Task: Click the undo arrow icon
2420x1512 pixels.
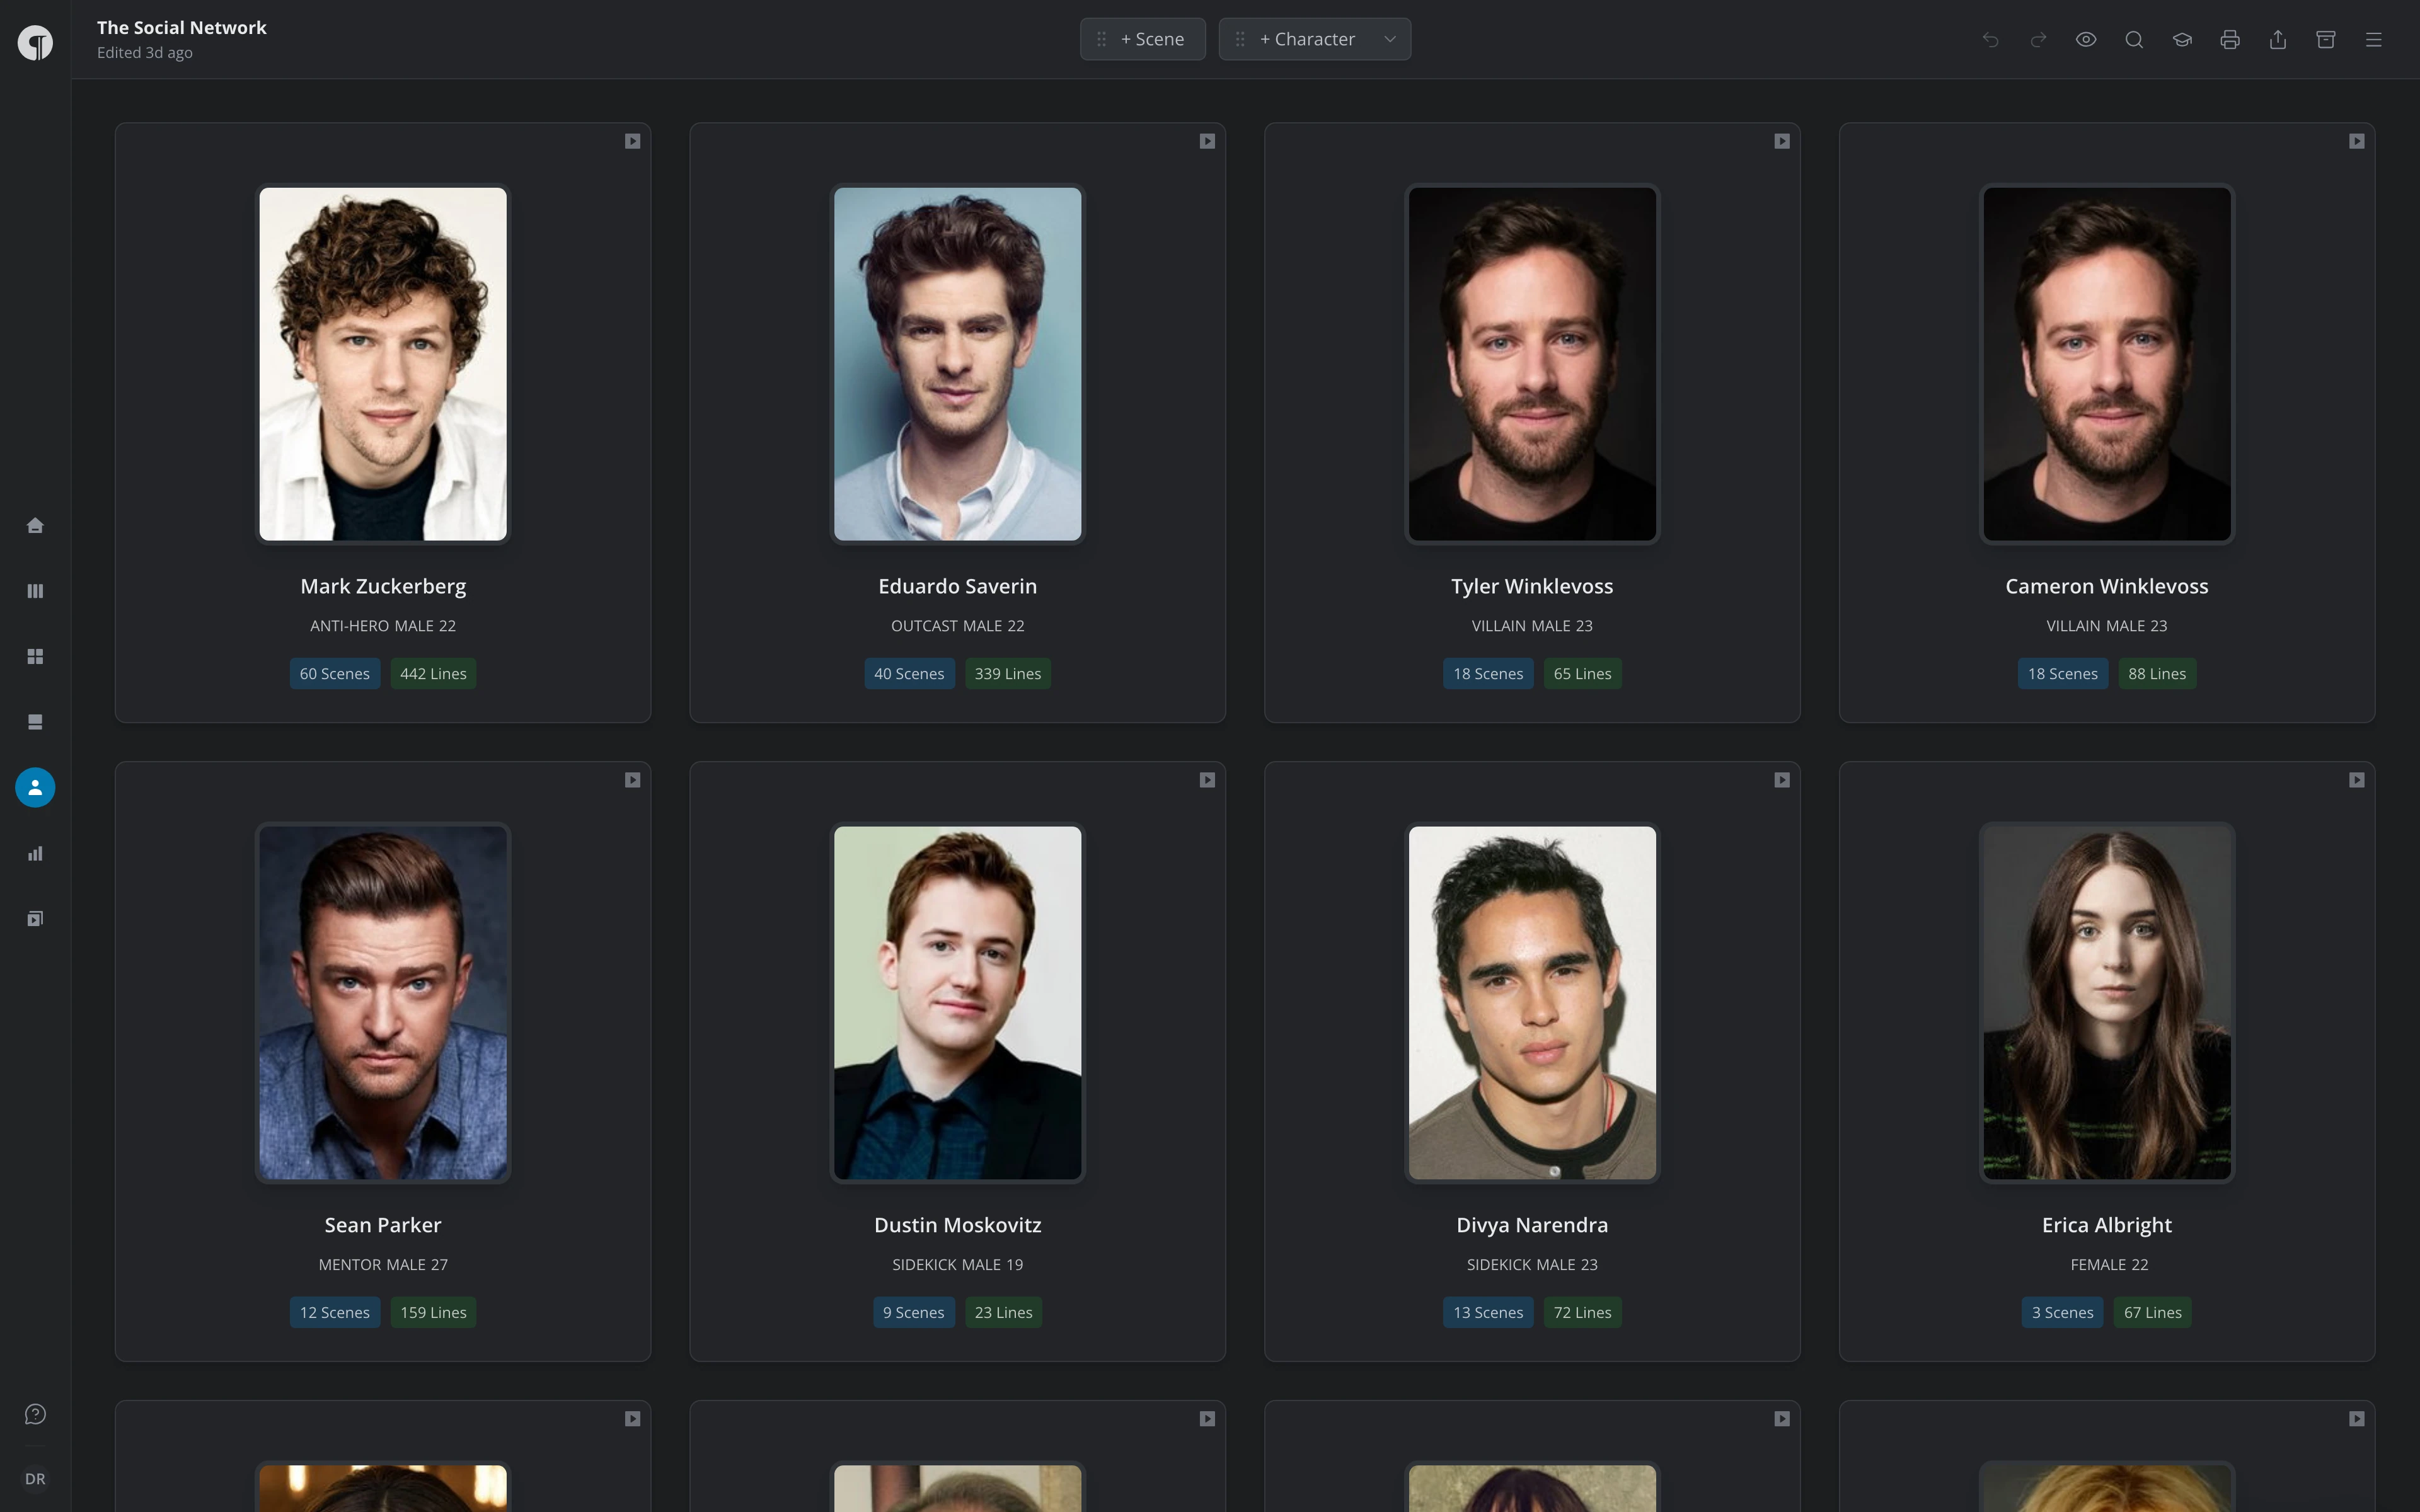Action: 1990,39
